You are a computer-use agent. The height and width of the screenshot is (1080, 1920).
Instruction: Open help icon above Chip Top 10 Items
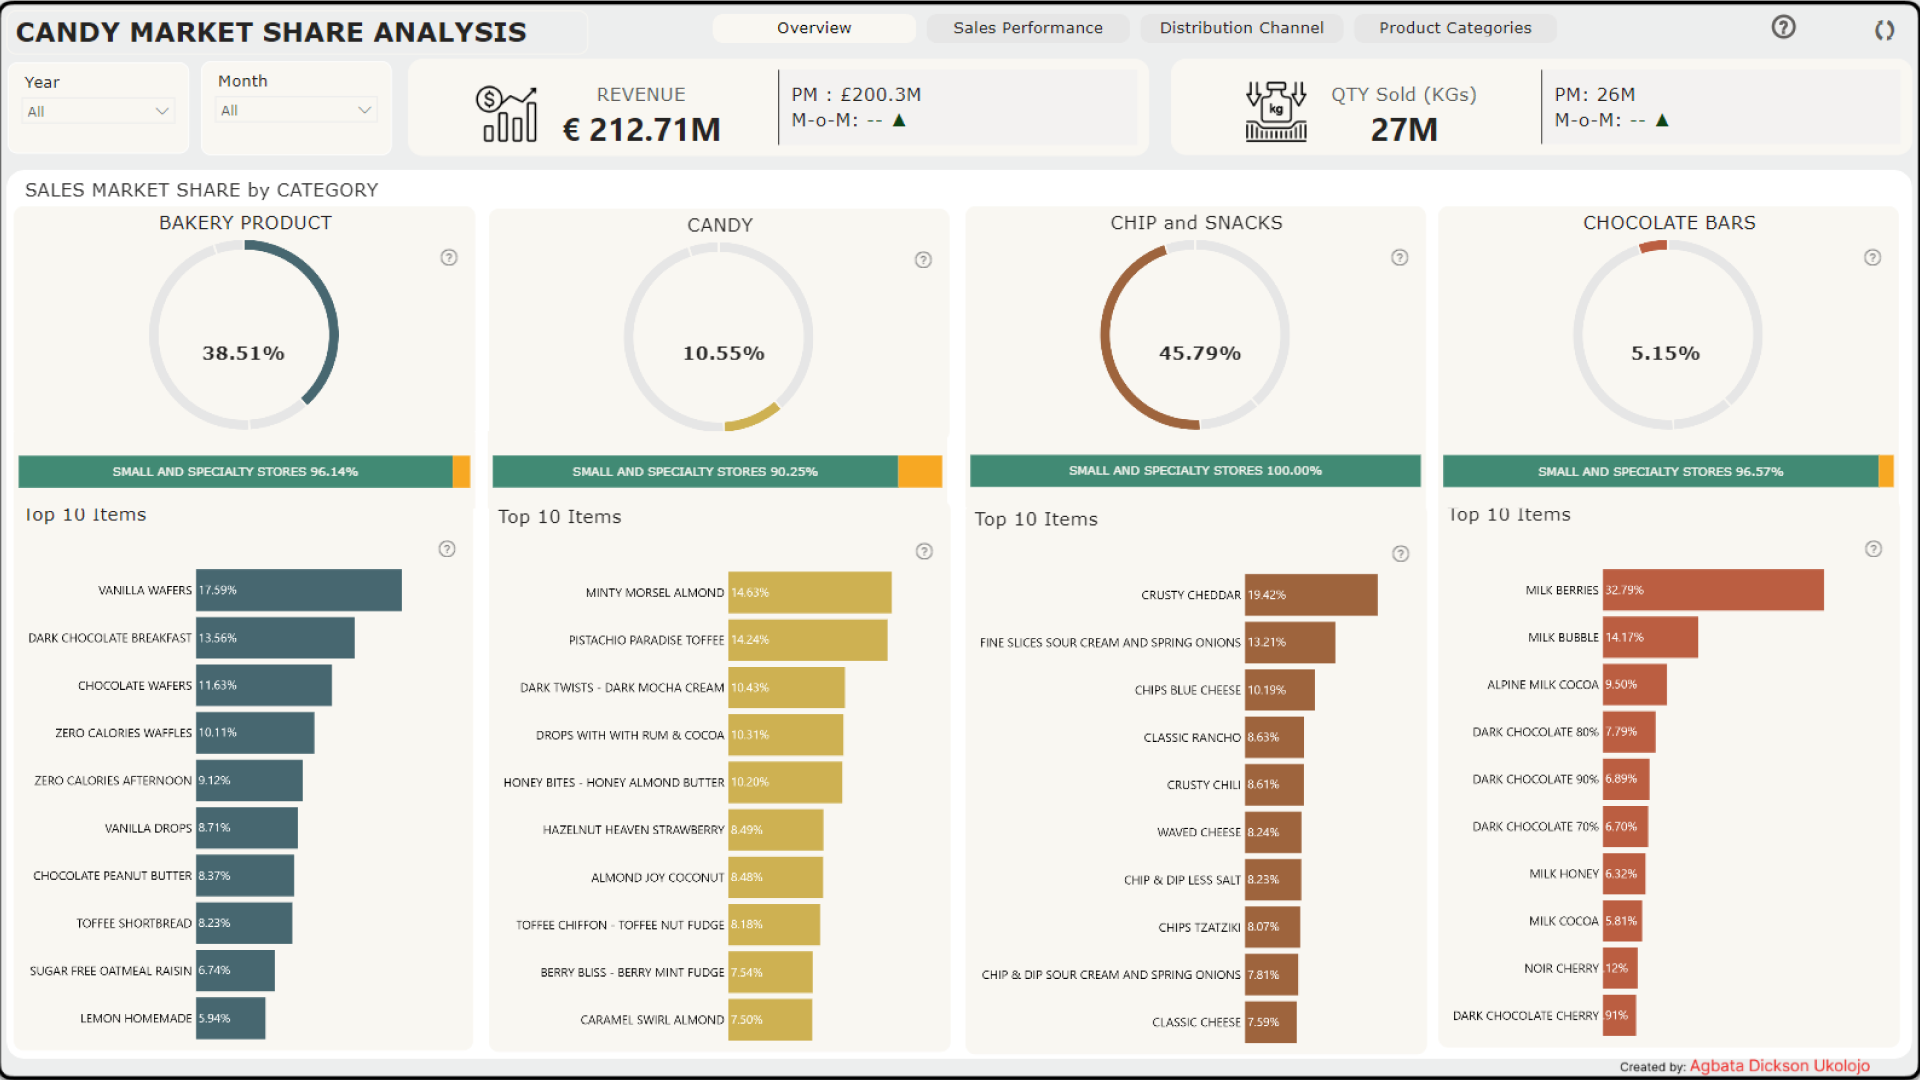coord(1401,553)
